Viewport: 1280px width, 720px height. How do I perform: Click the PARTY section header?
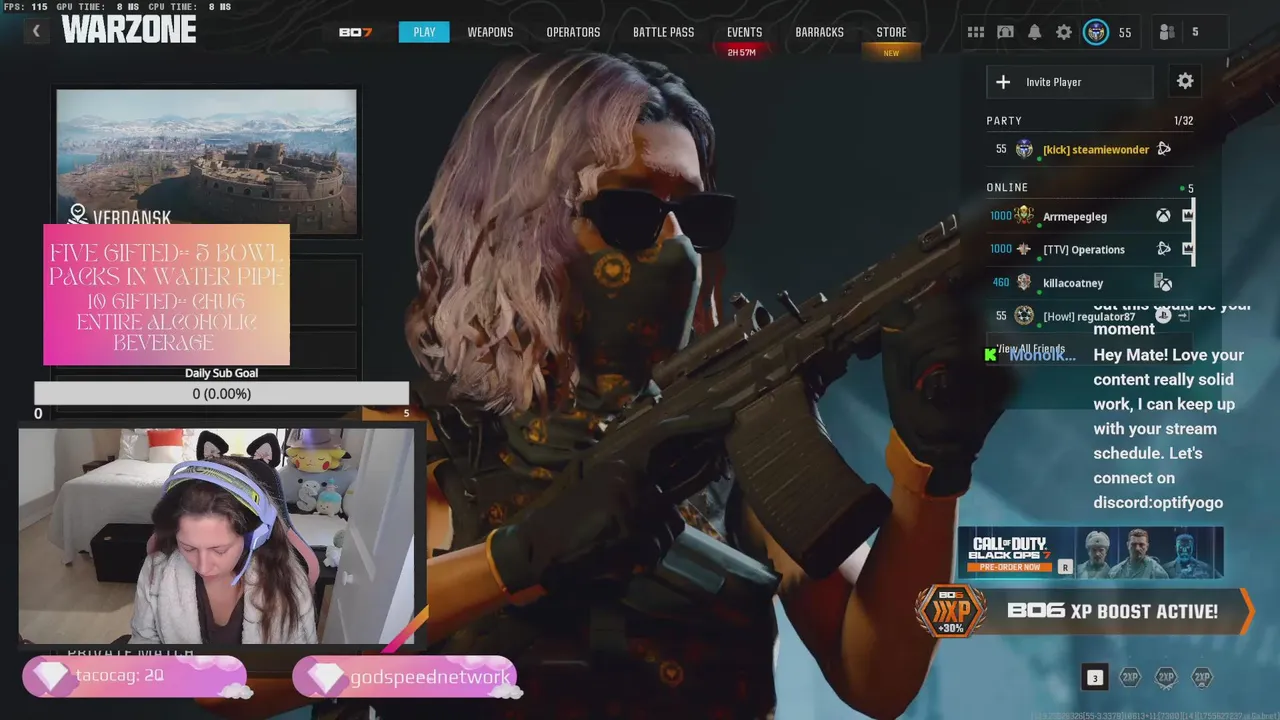pos(1004,120)
